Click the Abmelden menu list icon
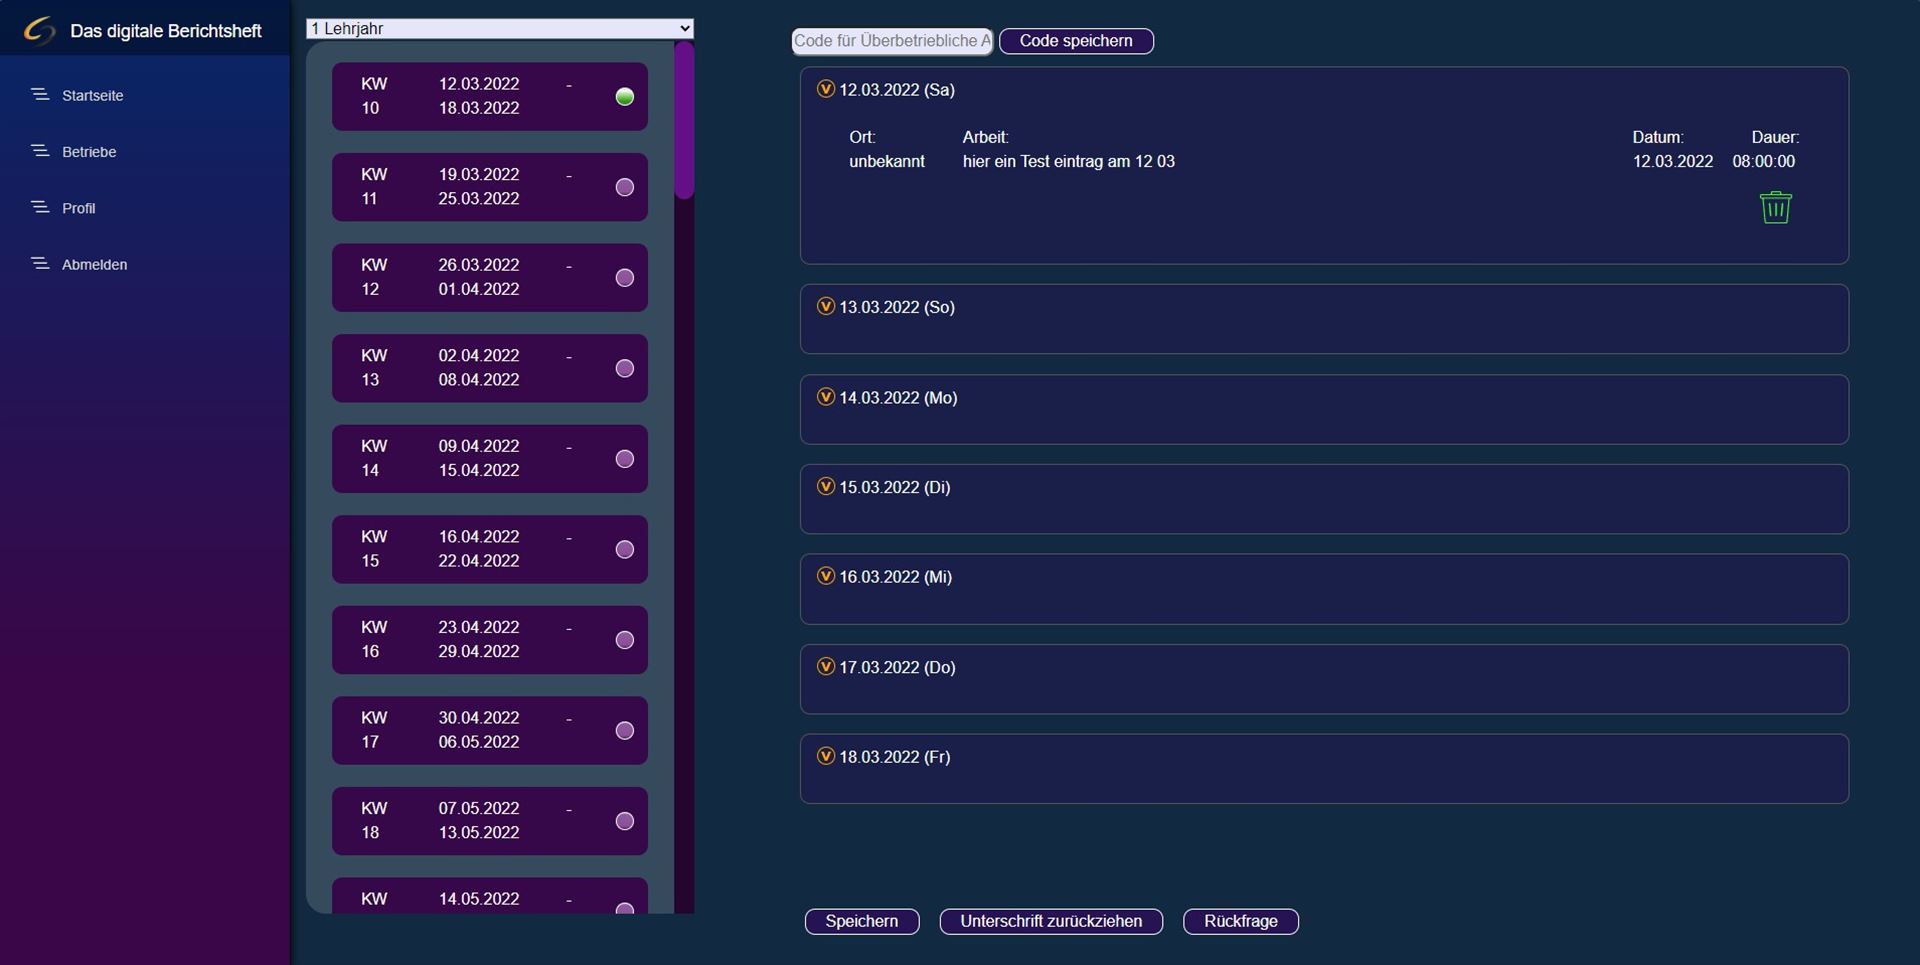Screen dimensions: 1920x965 [40, 264]
